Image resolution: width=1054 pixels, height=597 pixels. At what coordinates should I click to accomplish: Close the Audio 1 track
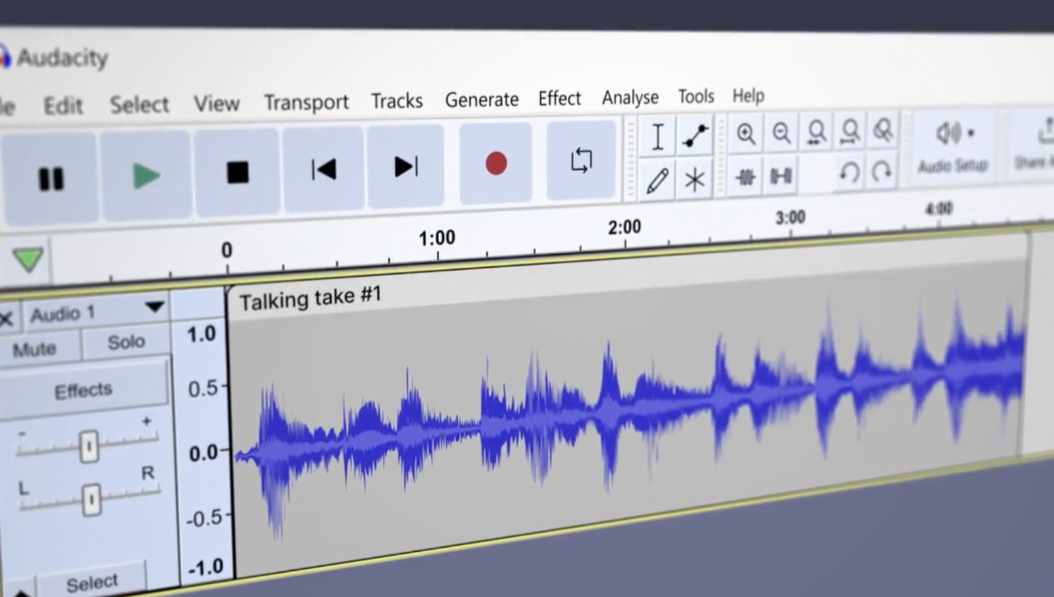click(7, 318)
